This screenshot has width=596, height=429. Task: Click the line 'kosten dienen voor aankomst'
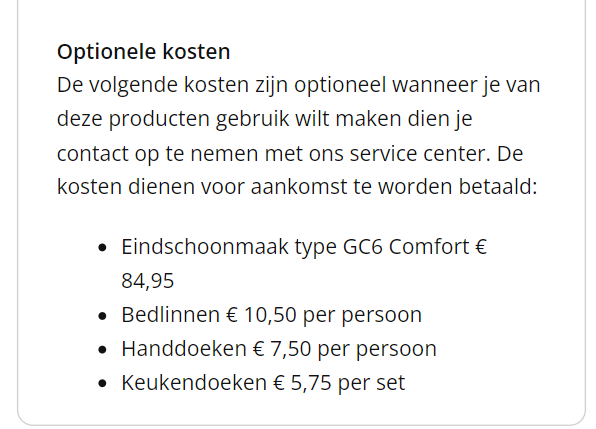click(297, 187)
